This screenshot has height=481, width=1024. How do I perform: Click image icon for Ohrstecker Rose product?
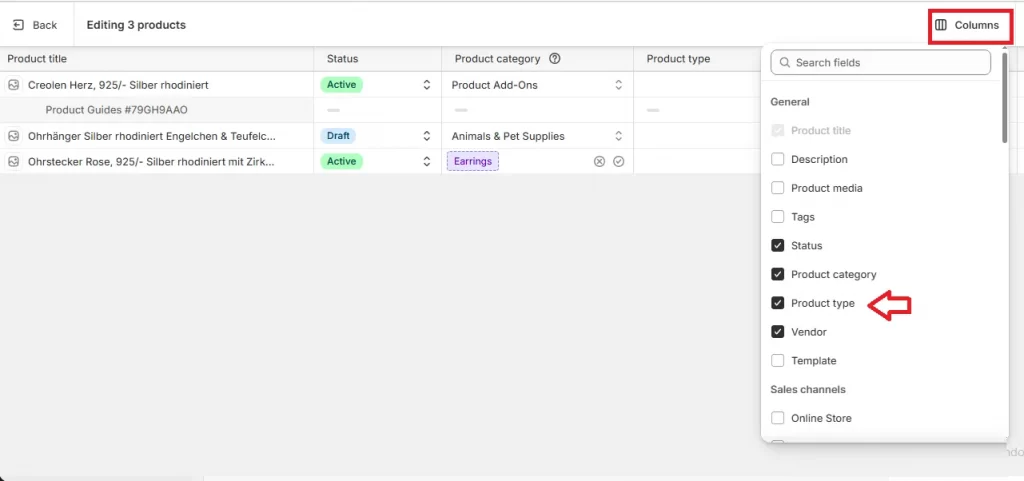[13, 161]
